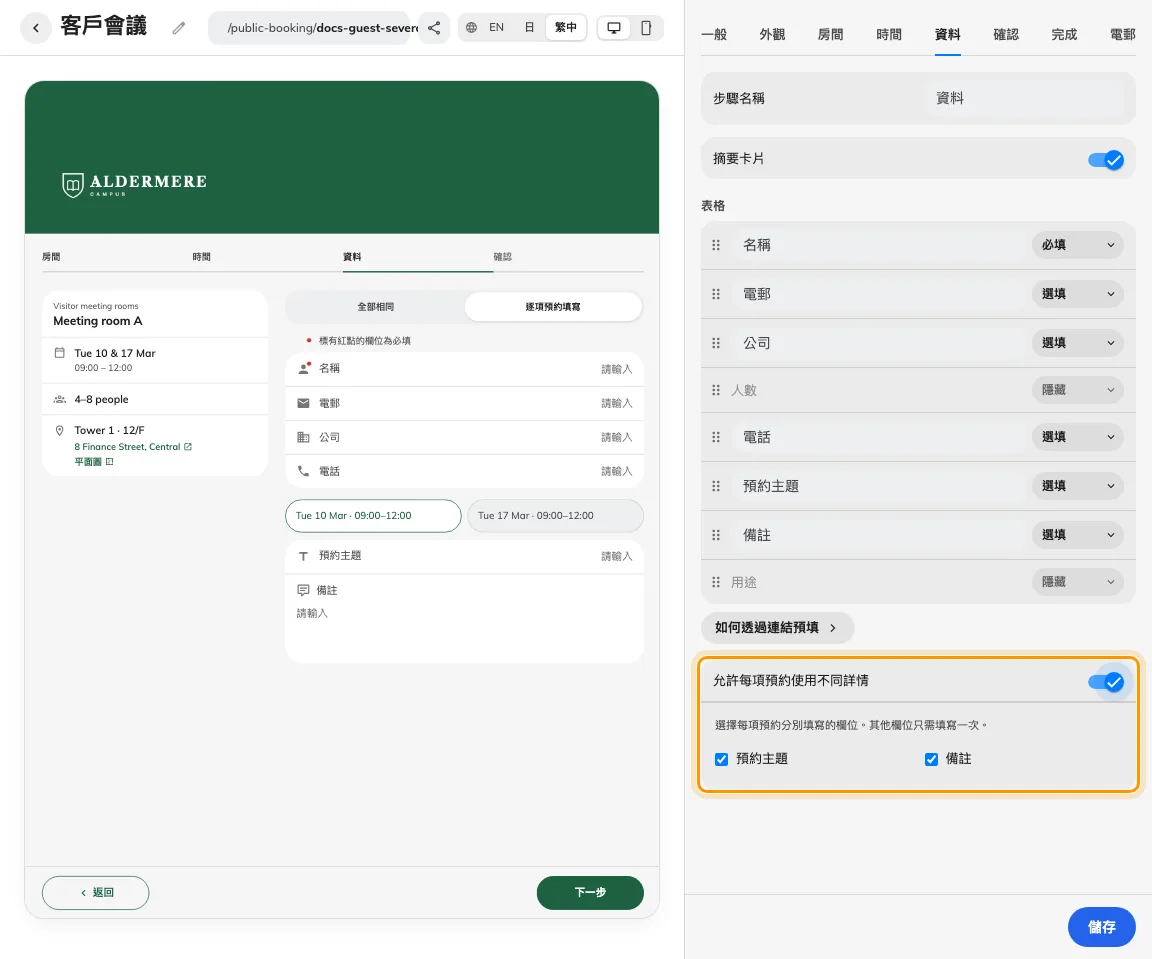
Task: Click the back arrow beside 客戶會議
Action: pos(36,28)
